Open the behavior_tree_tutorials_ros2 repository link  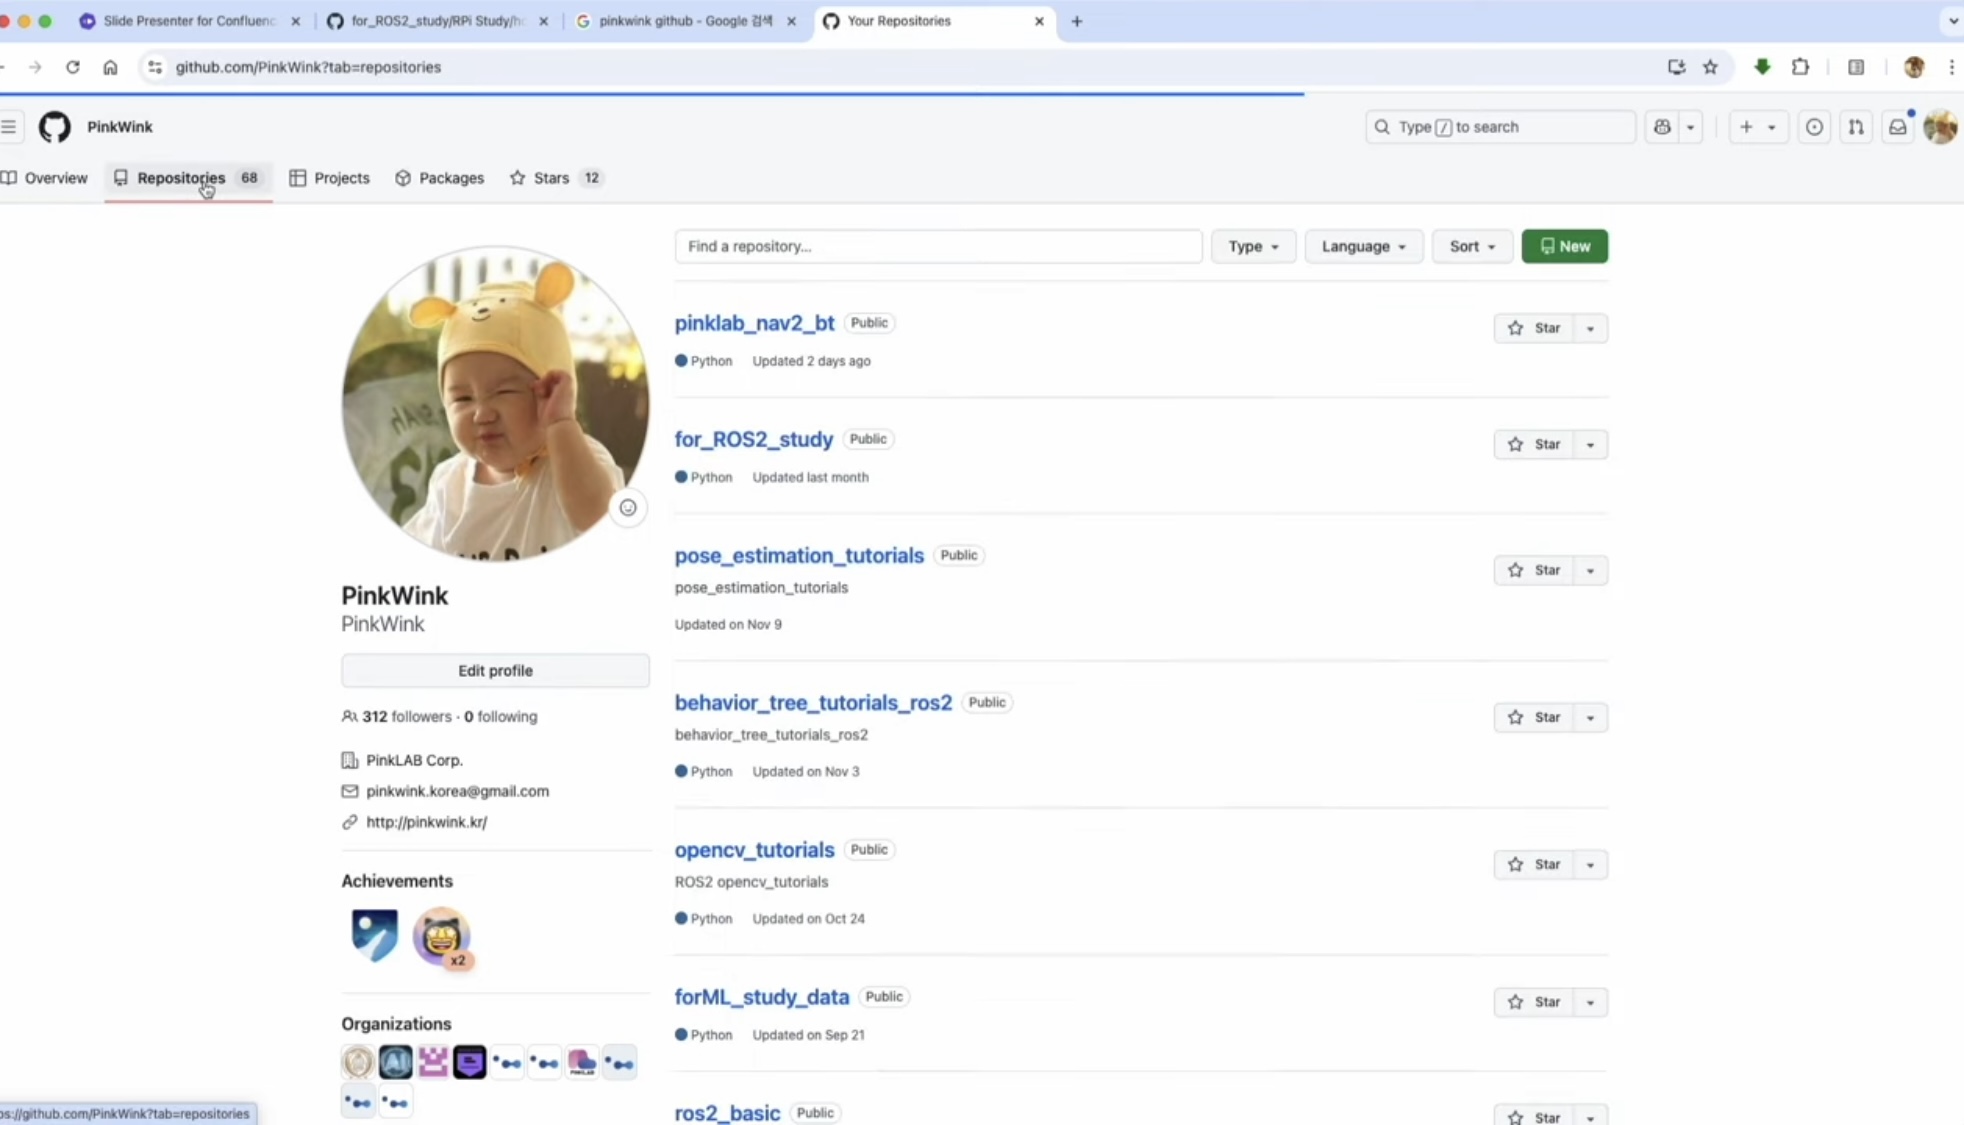813,702
